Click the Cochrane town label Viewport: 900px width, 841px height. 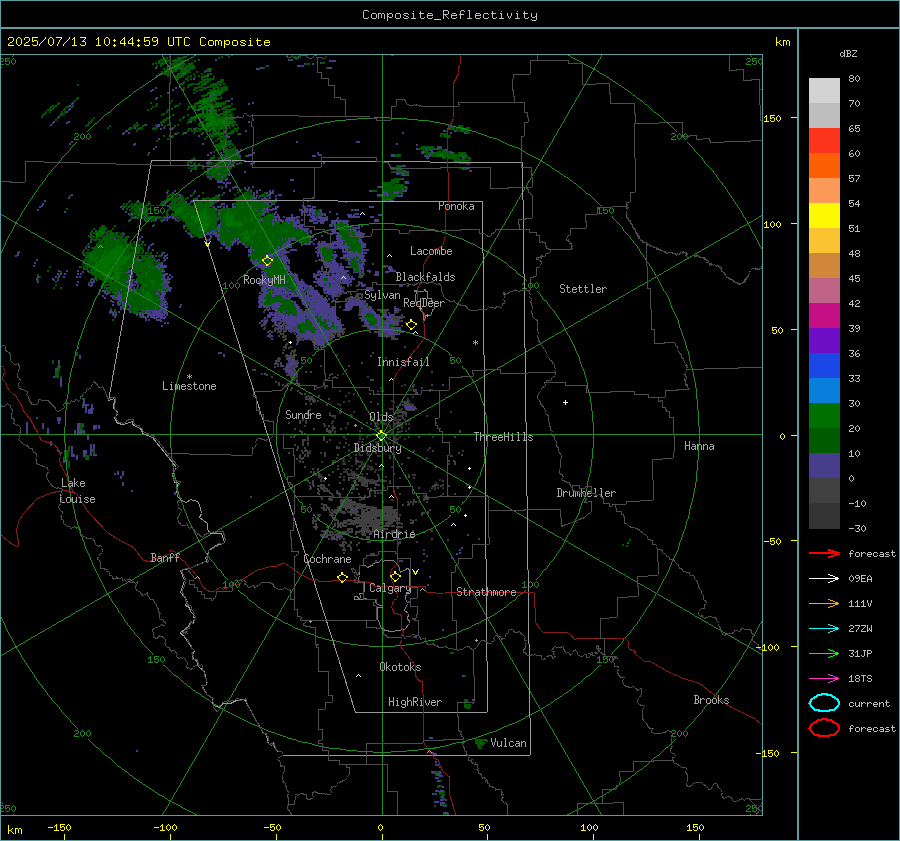[327, 559]
